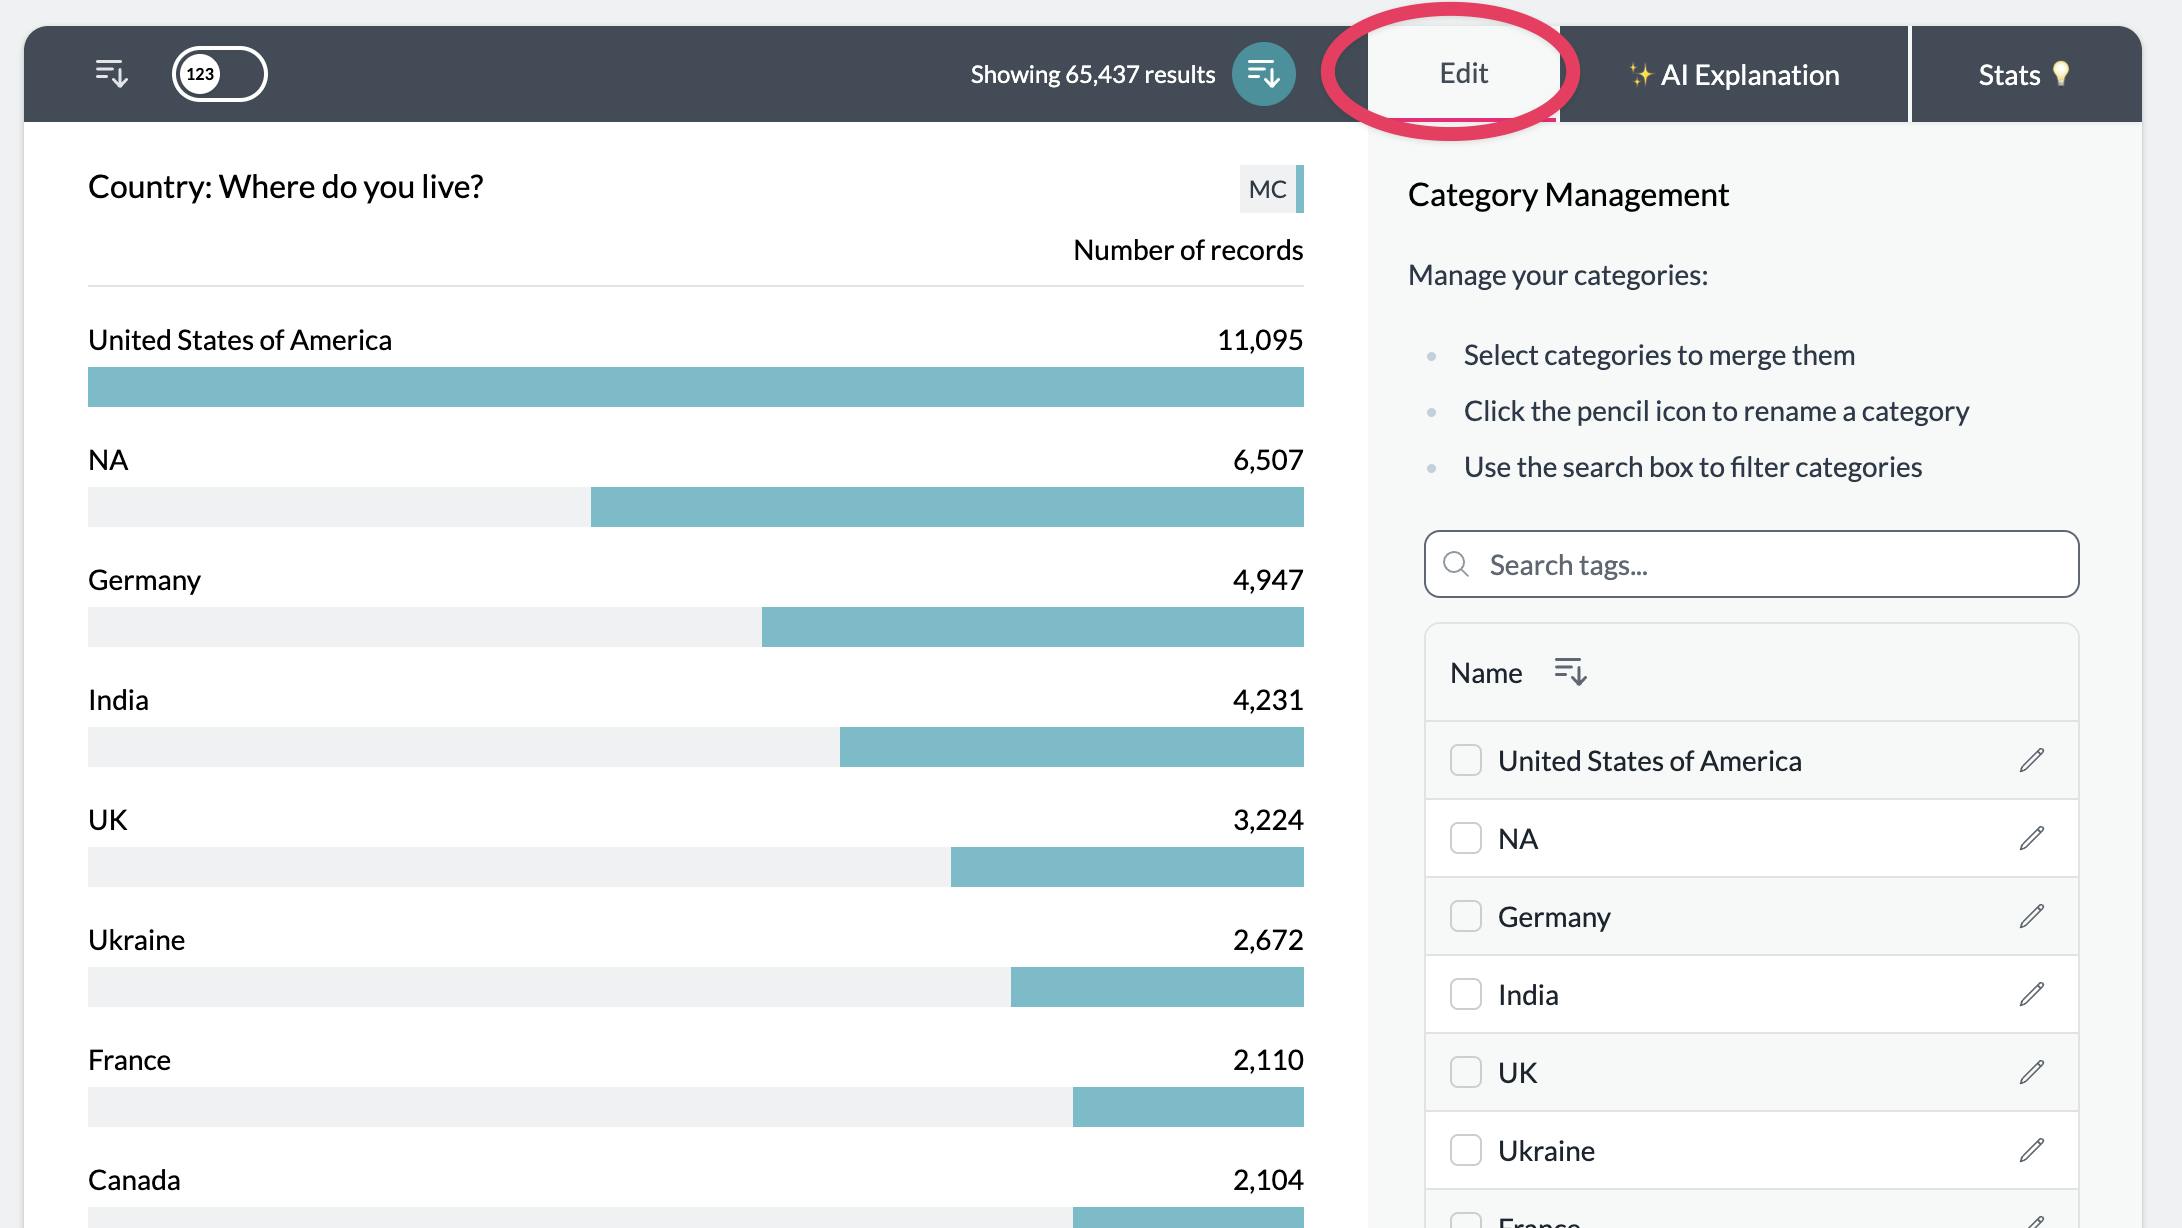Tick the Germany category checkbox
Image resolution: width=2182 pixels, height=1228 pixels.
pos(1466,916)
